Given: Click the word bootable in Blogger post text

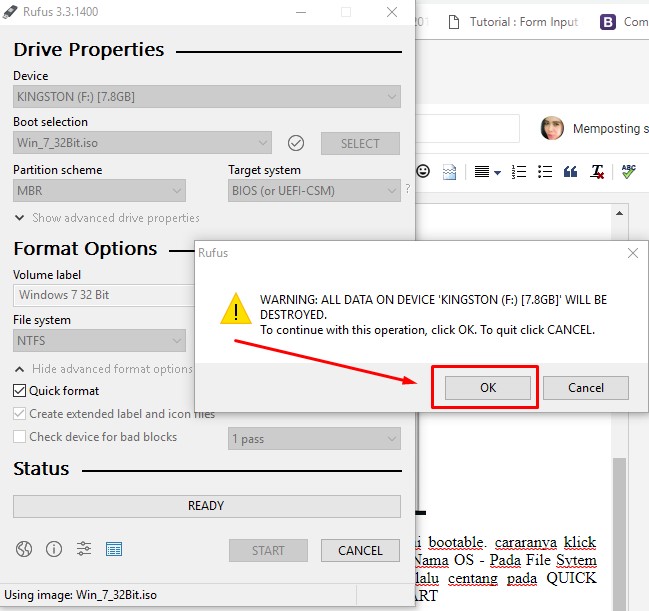Looking at the screenshot, I should click(x=456, y=542).
